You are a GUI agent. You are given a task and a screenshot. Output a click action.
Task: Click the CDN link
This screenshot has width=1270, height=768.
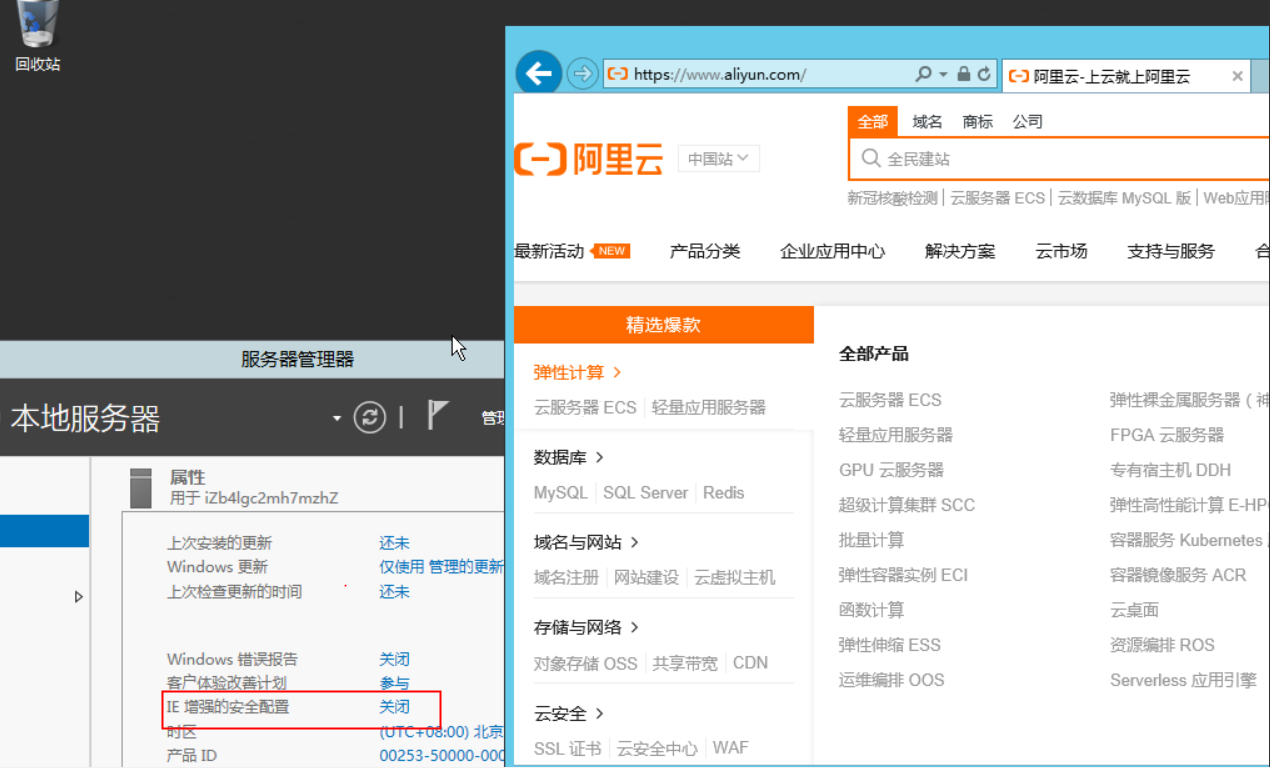pos(750,662)
